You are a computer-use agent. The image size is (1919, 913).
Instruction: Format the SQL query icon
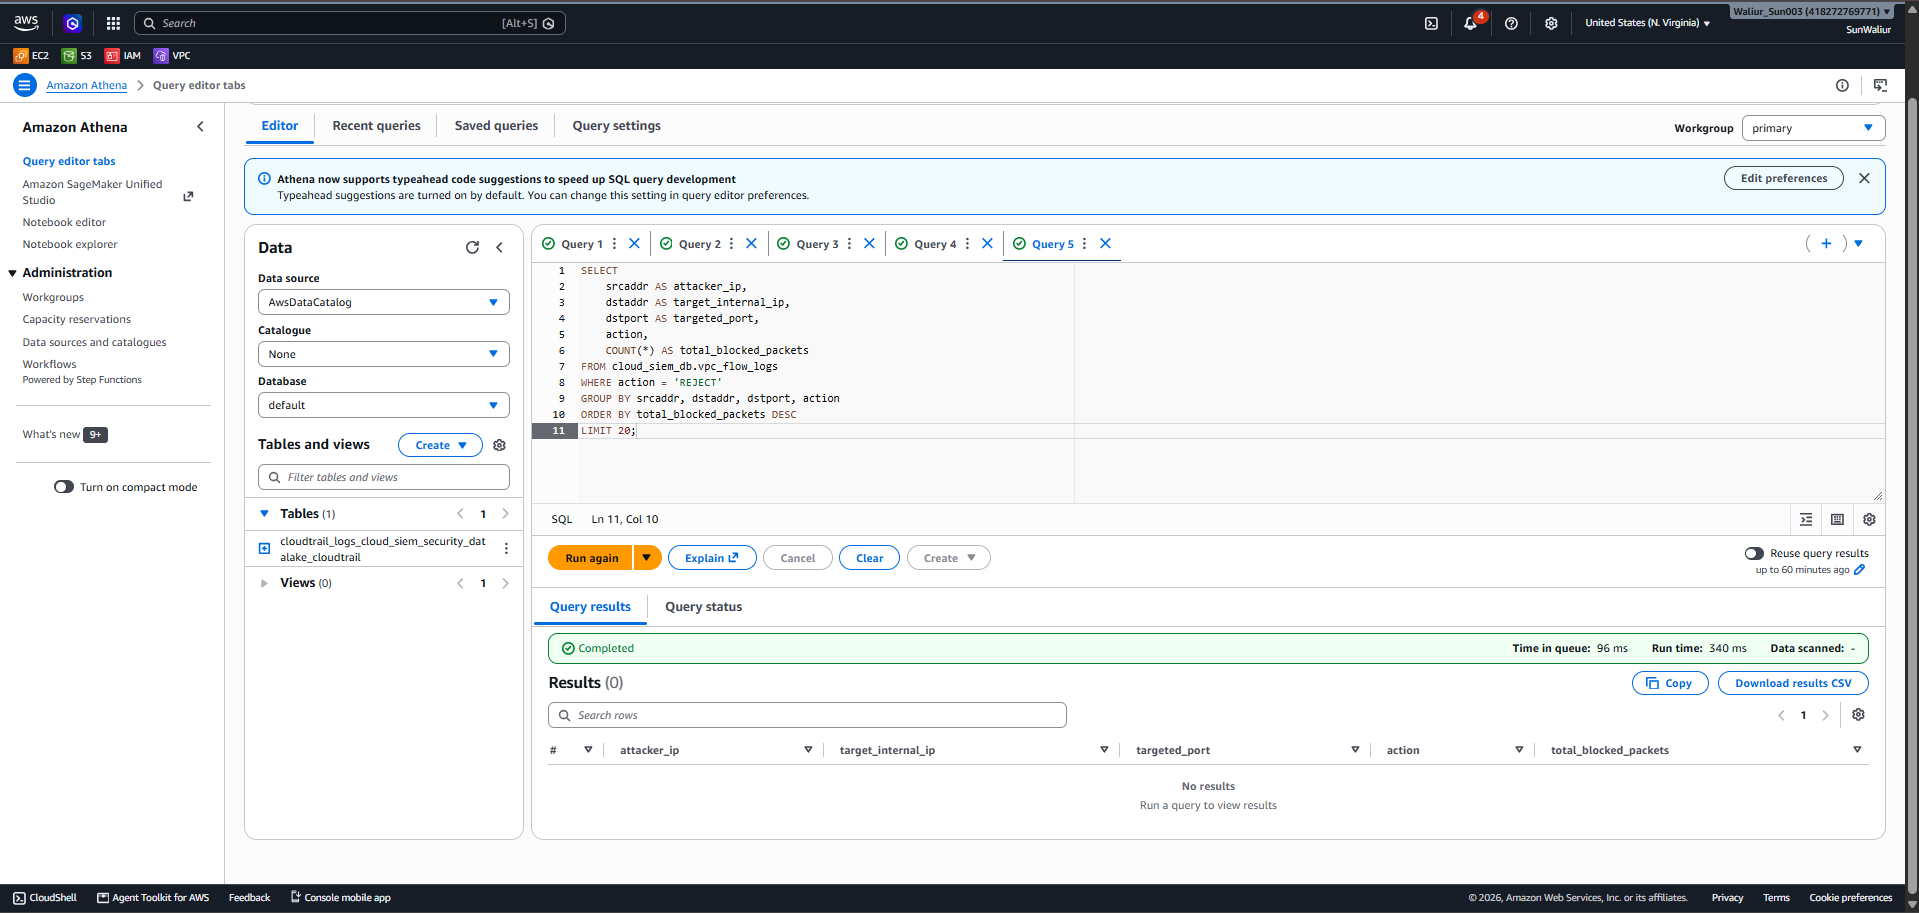click(x=1806, y=519)
